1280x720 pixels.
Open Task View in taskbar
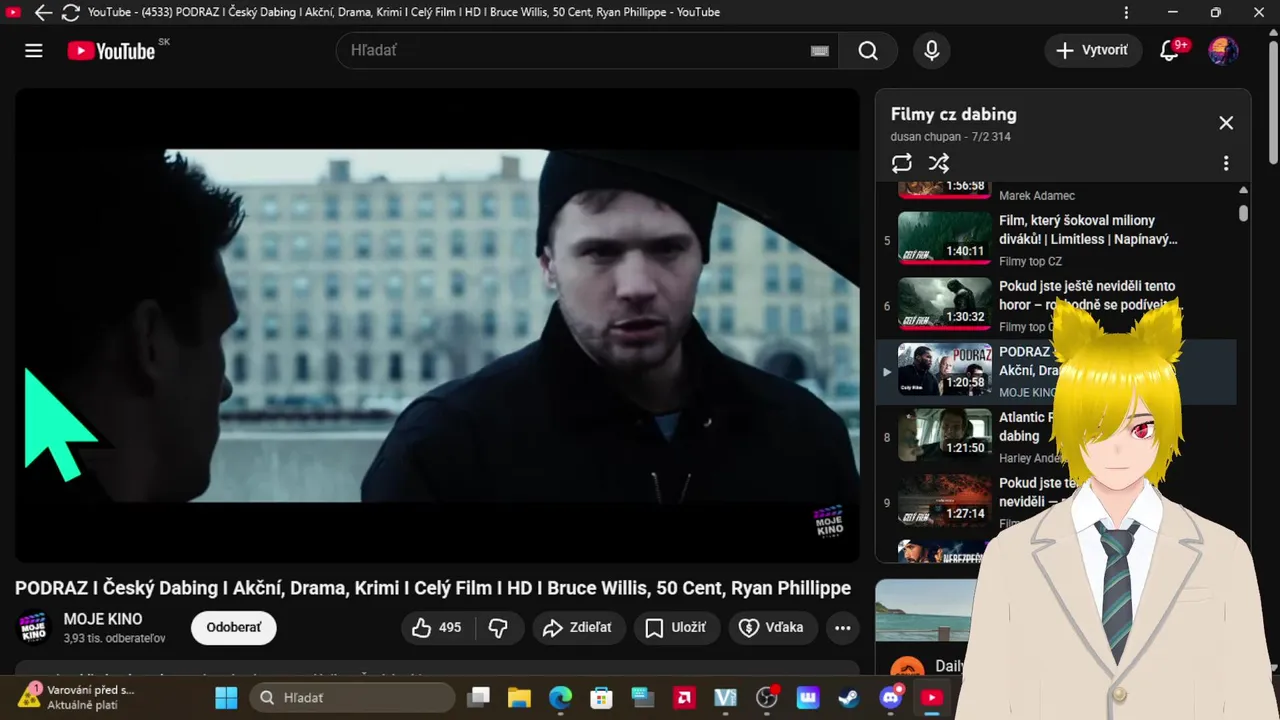480,697
